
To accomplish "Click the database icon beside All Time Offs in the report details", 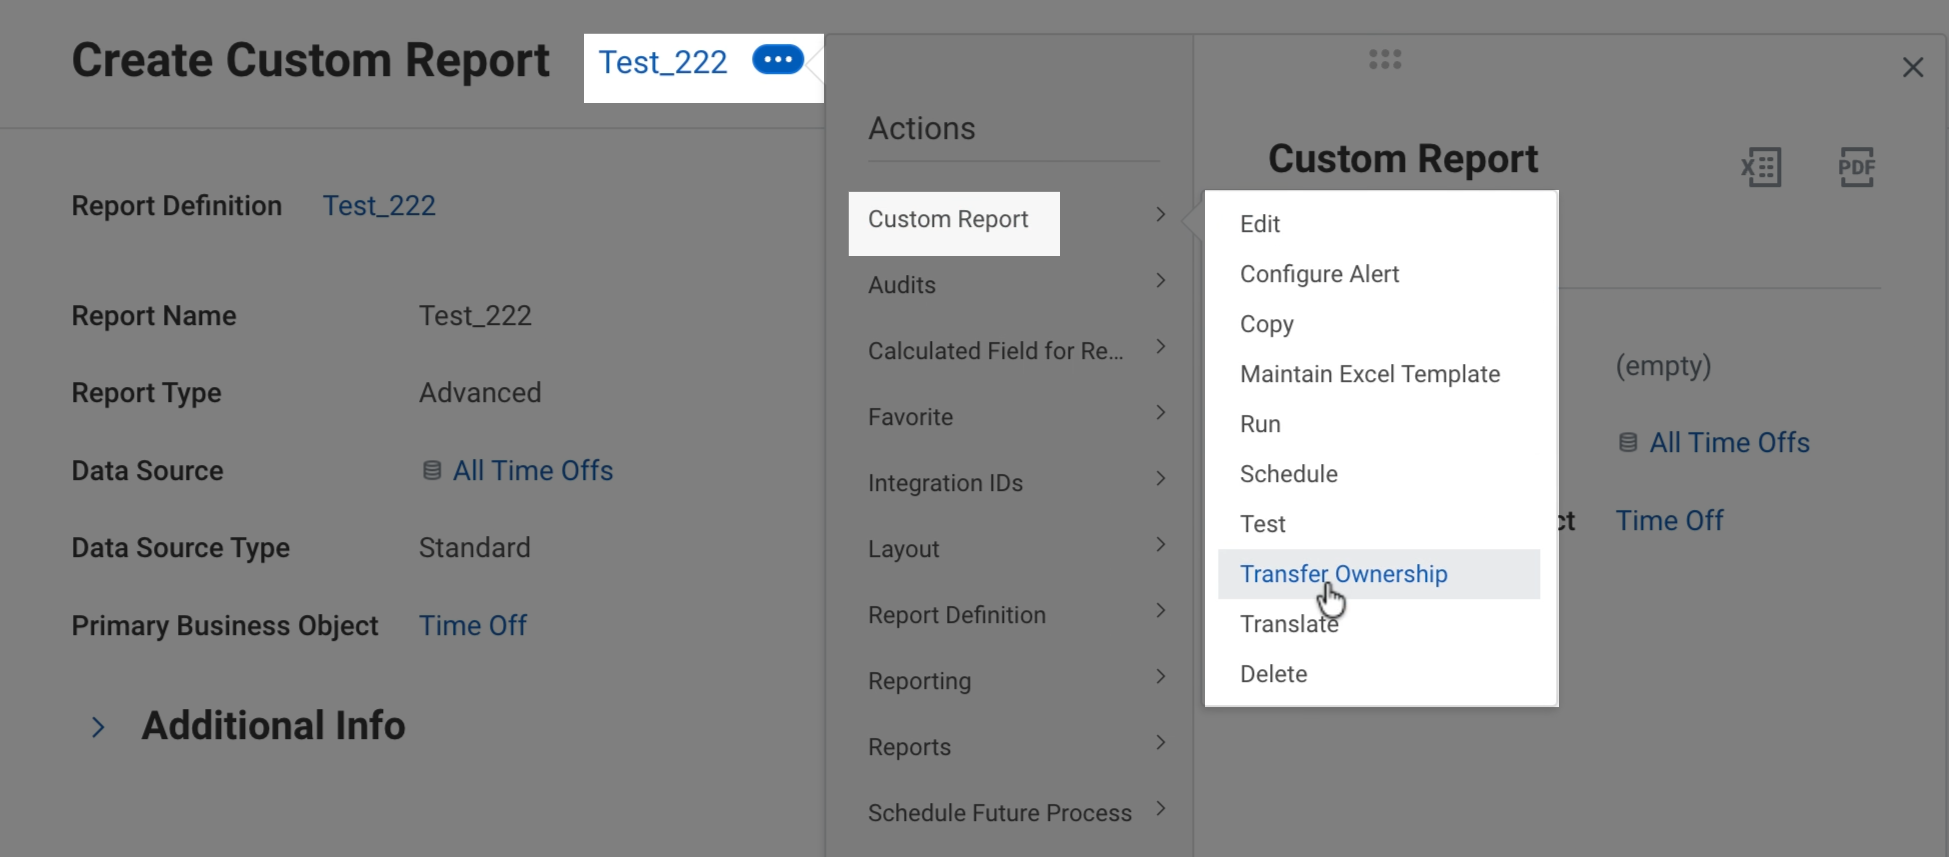I will point(432,470).
